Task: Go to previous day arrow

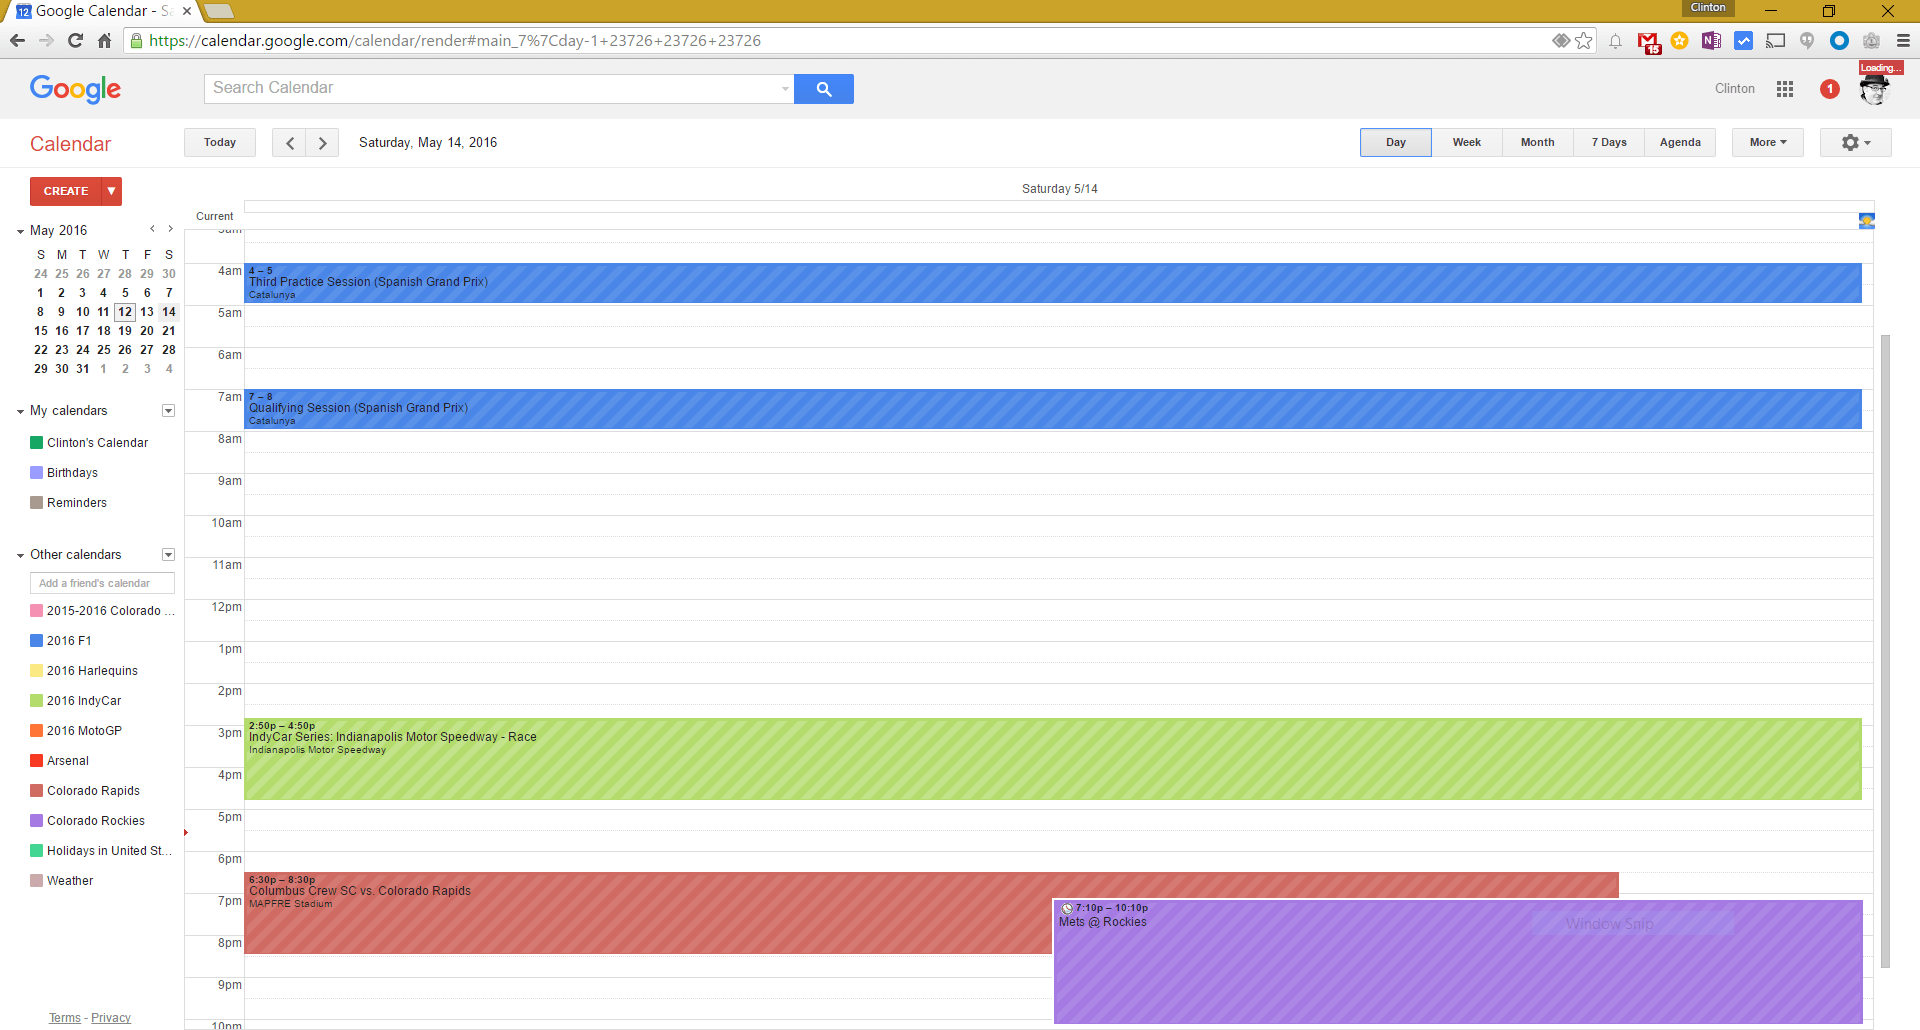Action: 290,143
